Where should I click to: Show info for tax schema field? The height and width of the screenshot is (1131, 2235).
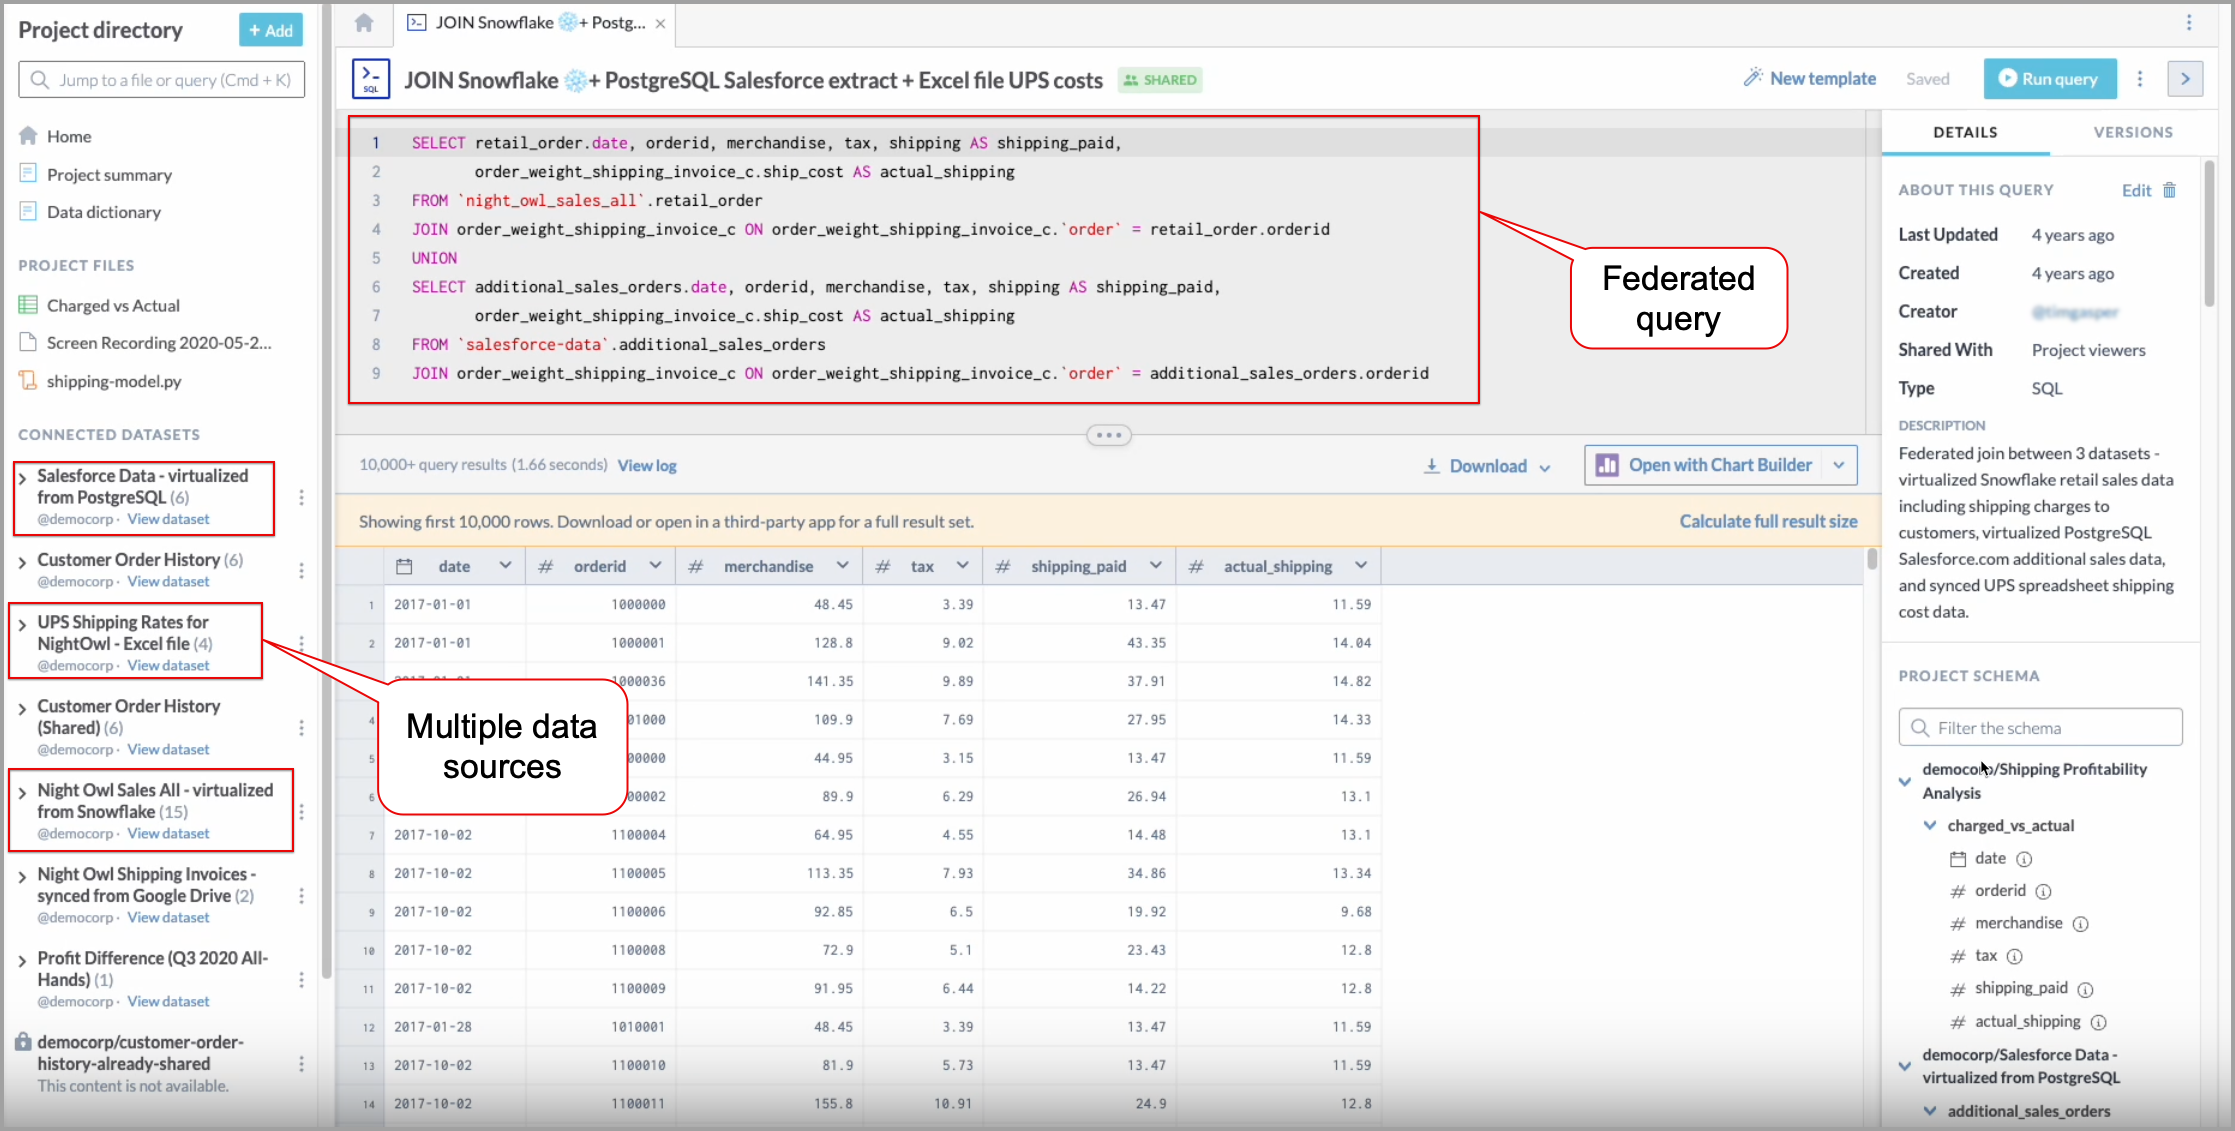(2015, 956)
